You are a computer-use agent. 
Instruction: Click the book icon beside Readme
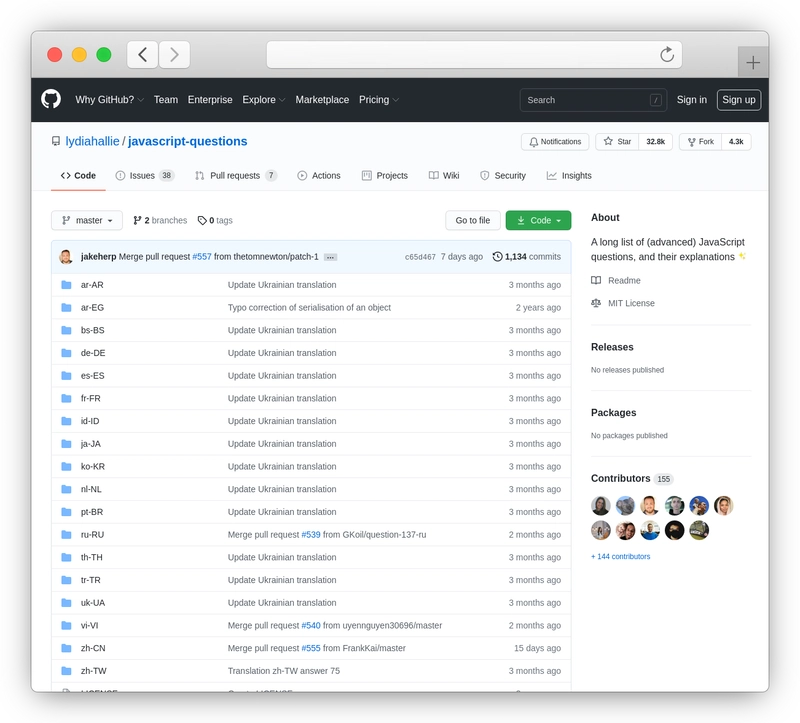point(596,280)
